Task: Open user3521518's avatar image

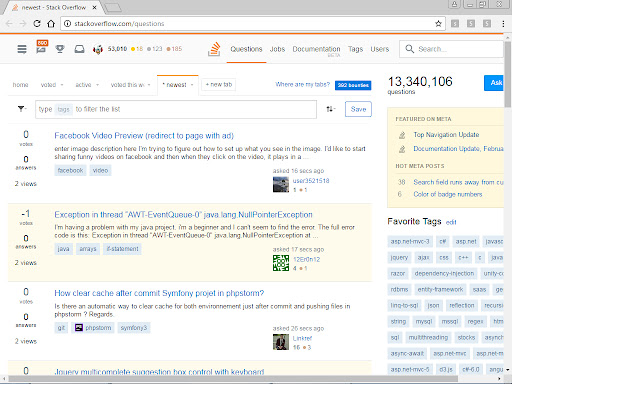Action: pos(281,184)
